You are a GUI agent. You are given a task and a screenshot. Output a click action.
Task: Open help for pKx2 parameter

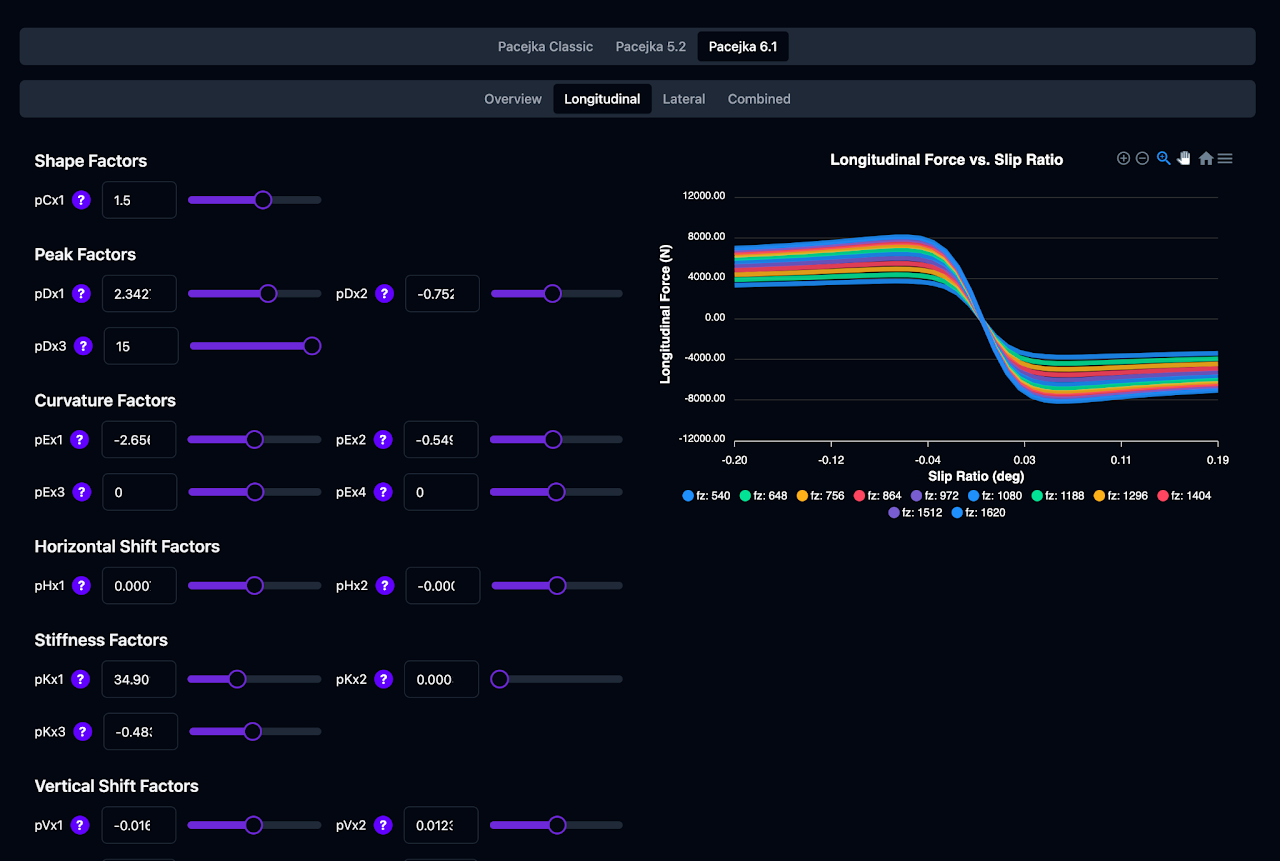tap(384, 680)
